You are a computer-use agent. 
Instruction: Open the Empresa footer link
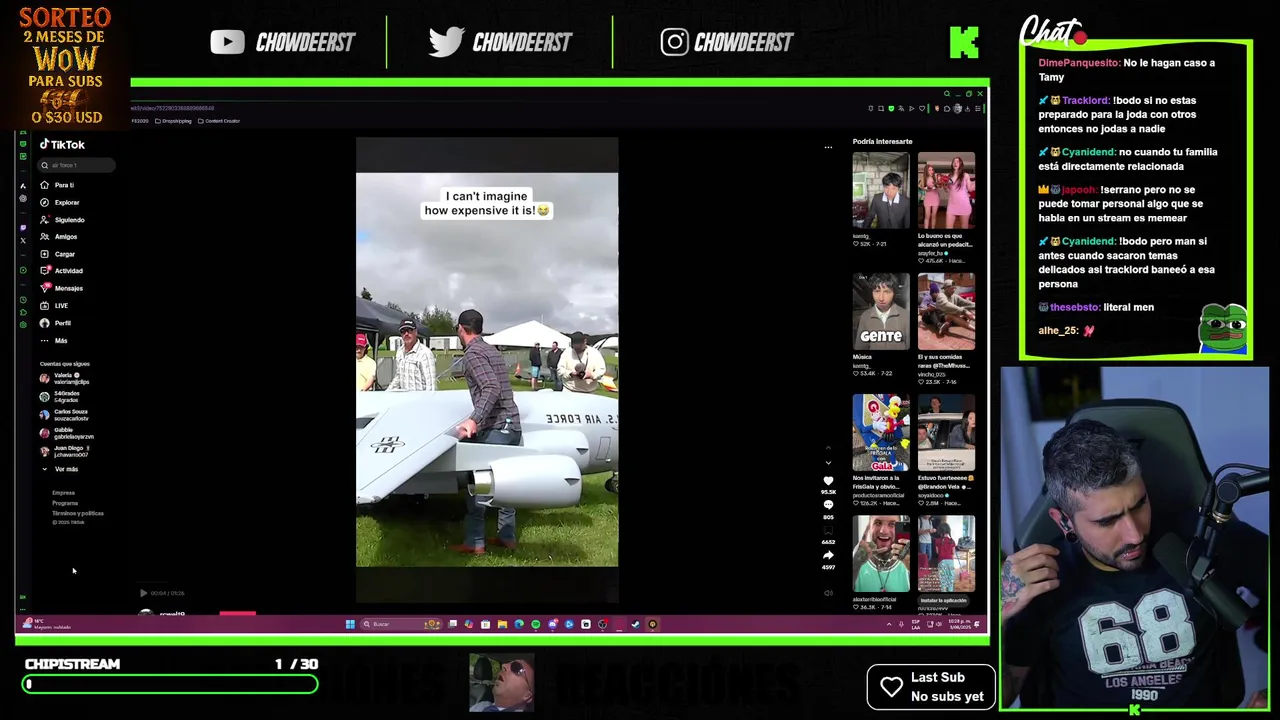(63, 493)
